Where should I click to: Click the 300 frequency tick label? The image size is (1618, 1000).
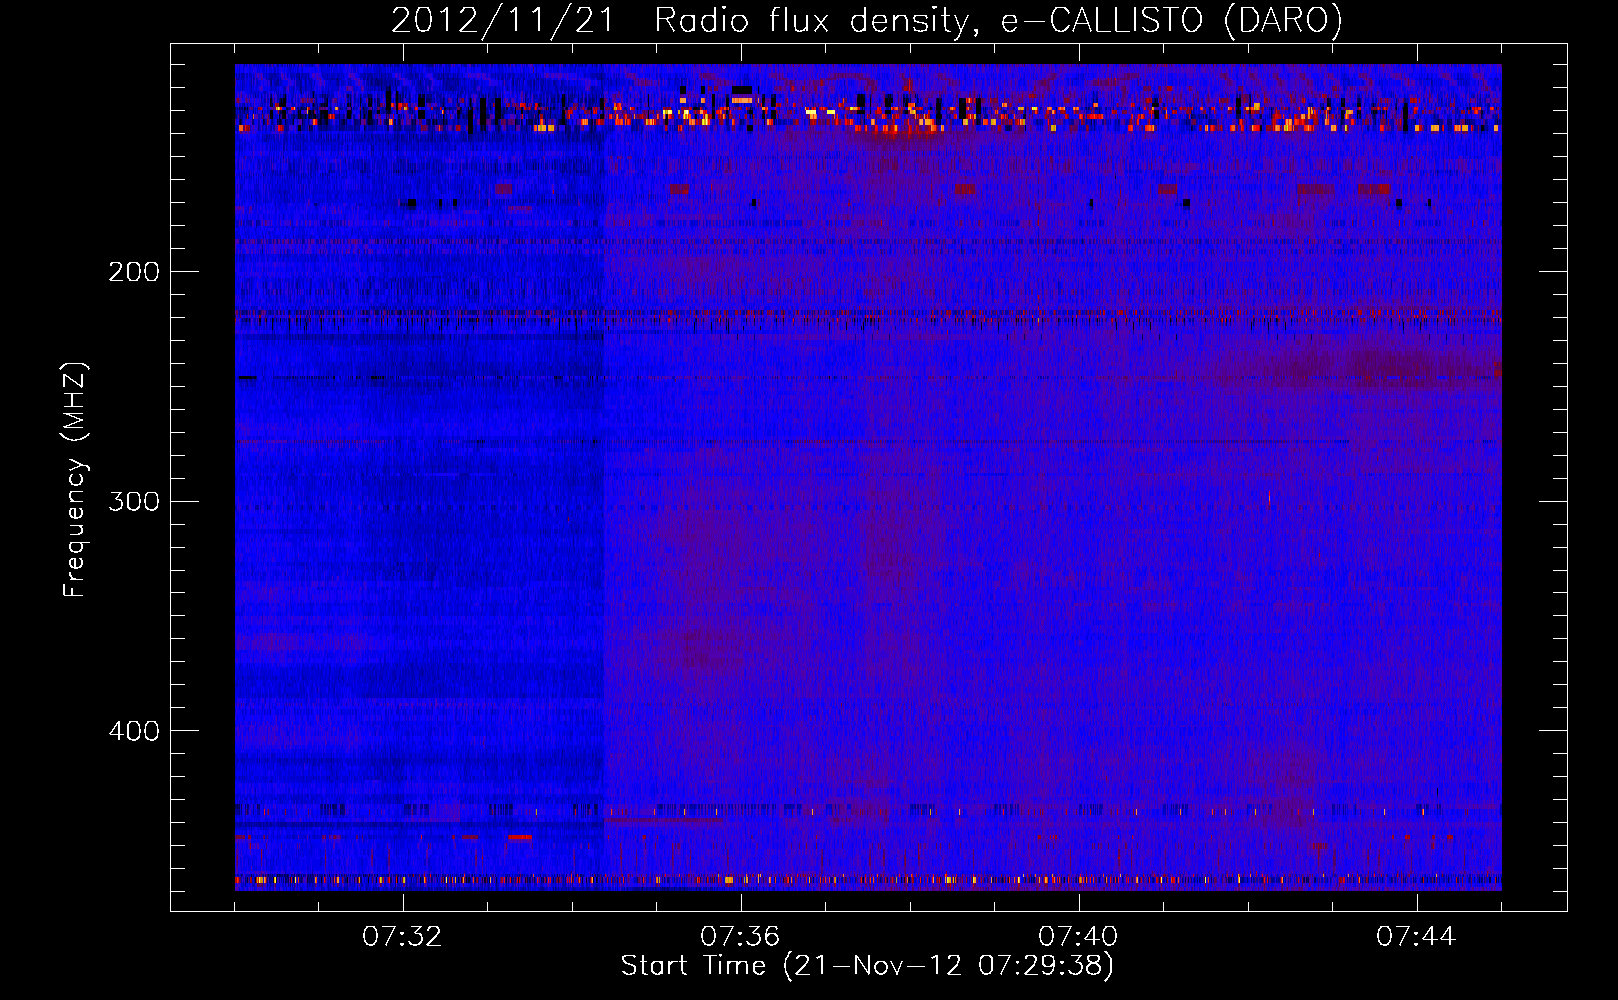[134, 501]
